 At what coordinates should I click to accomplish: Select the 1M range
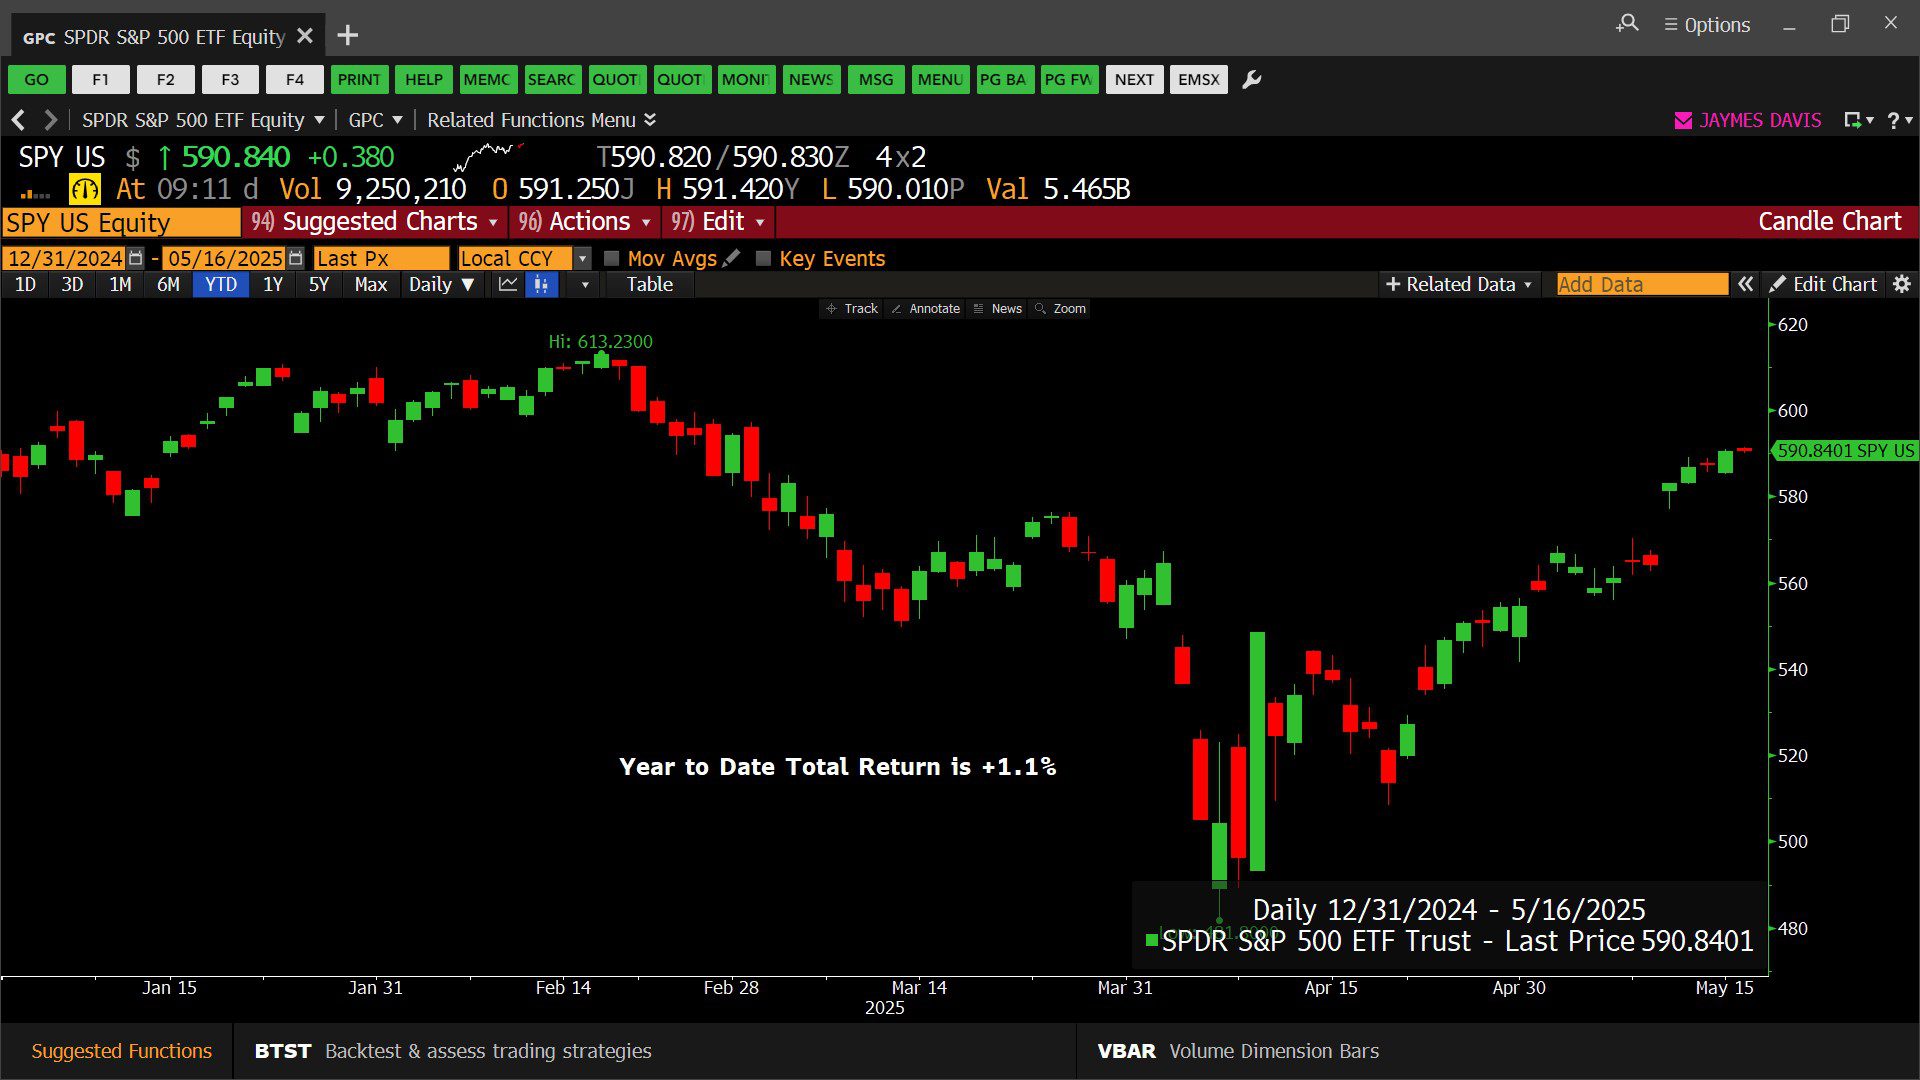point(120,284)
